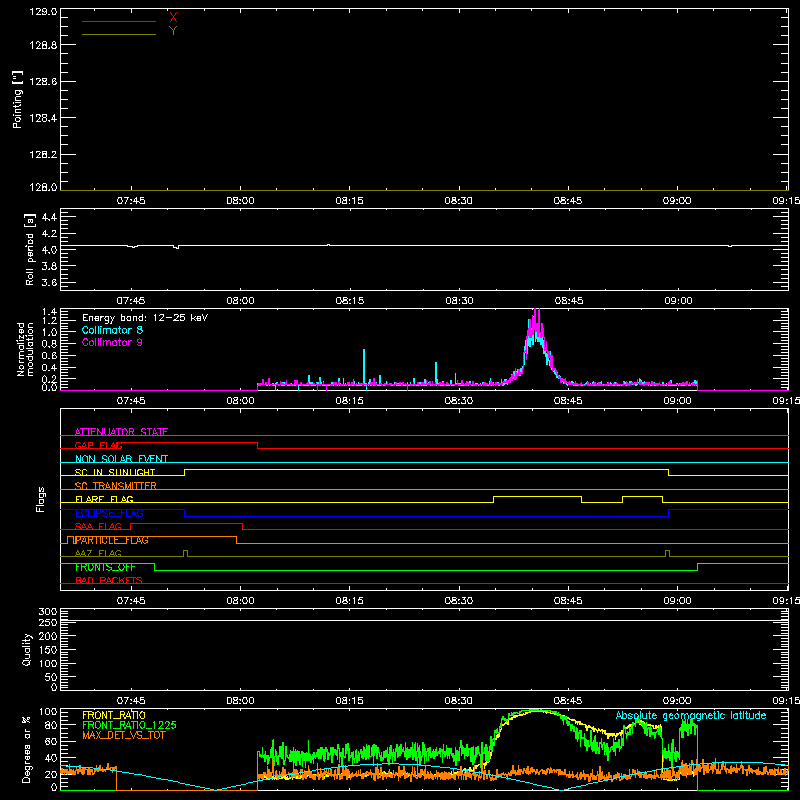The width and height of the screenshot is (800, 800).
Task: Click the SC_IN_SUNLIGHT flag label
Action: click(x=115, y=472)
